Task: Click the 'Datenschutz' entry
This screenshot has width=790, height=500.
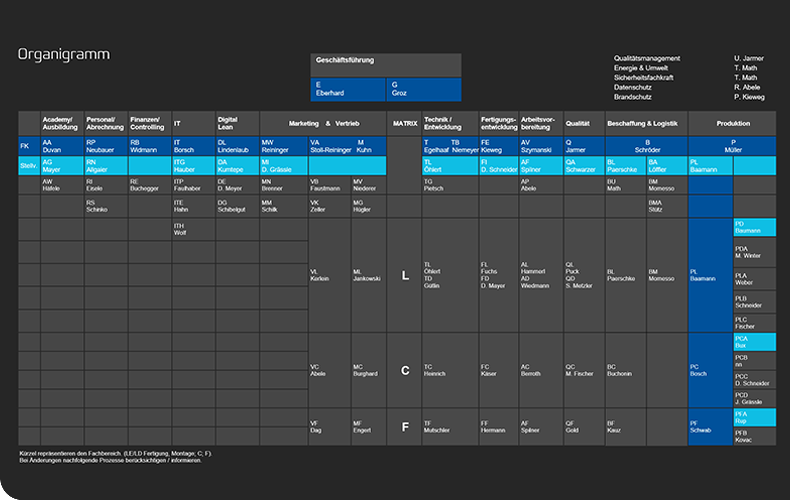Action: (632, 87)
